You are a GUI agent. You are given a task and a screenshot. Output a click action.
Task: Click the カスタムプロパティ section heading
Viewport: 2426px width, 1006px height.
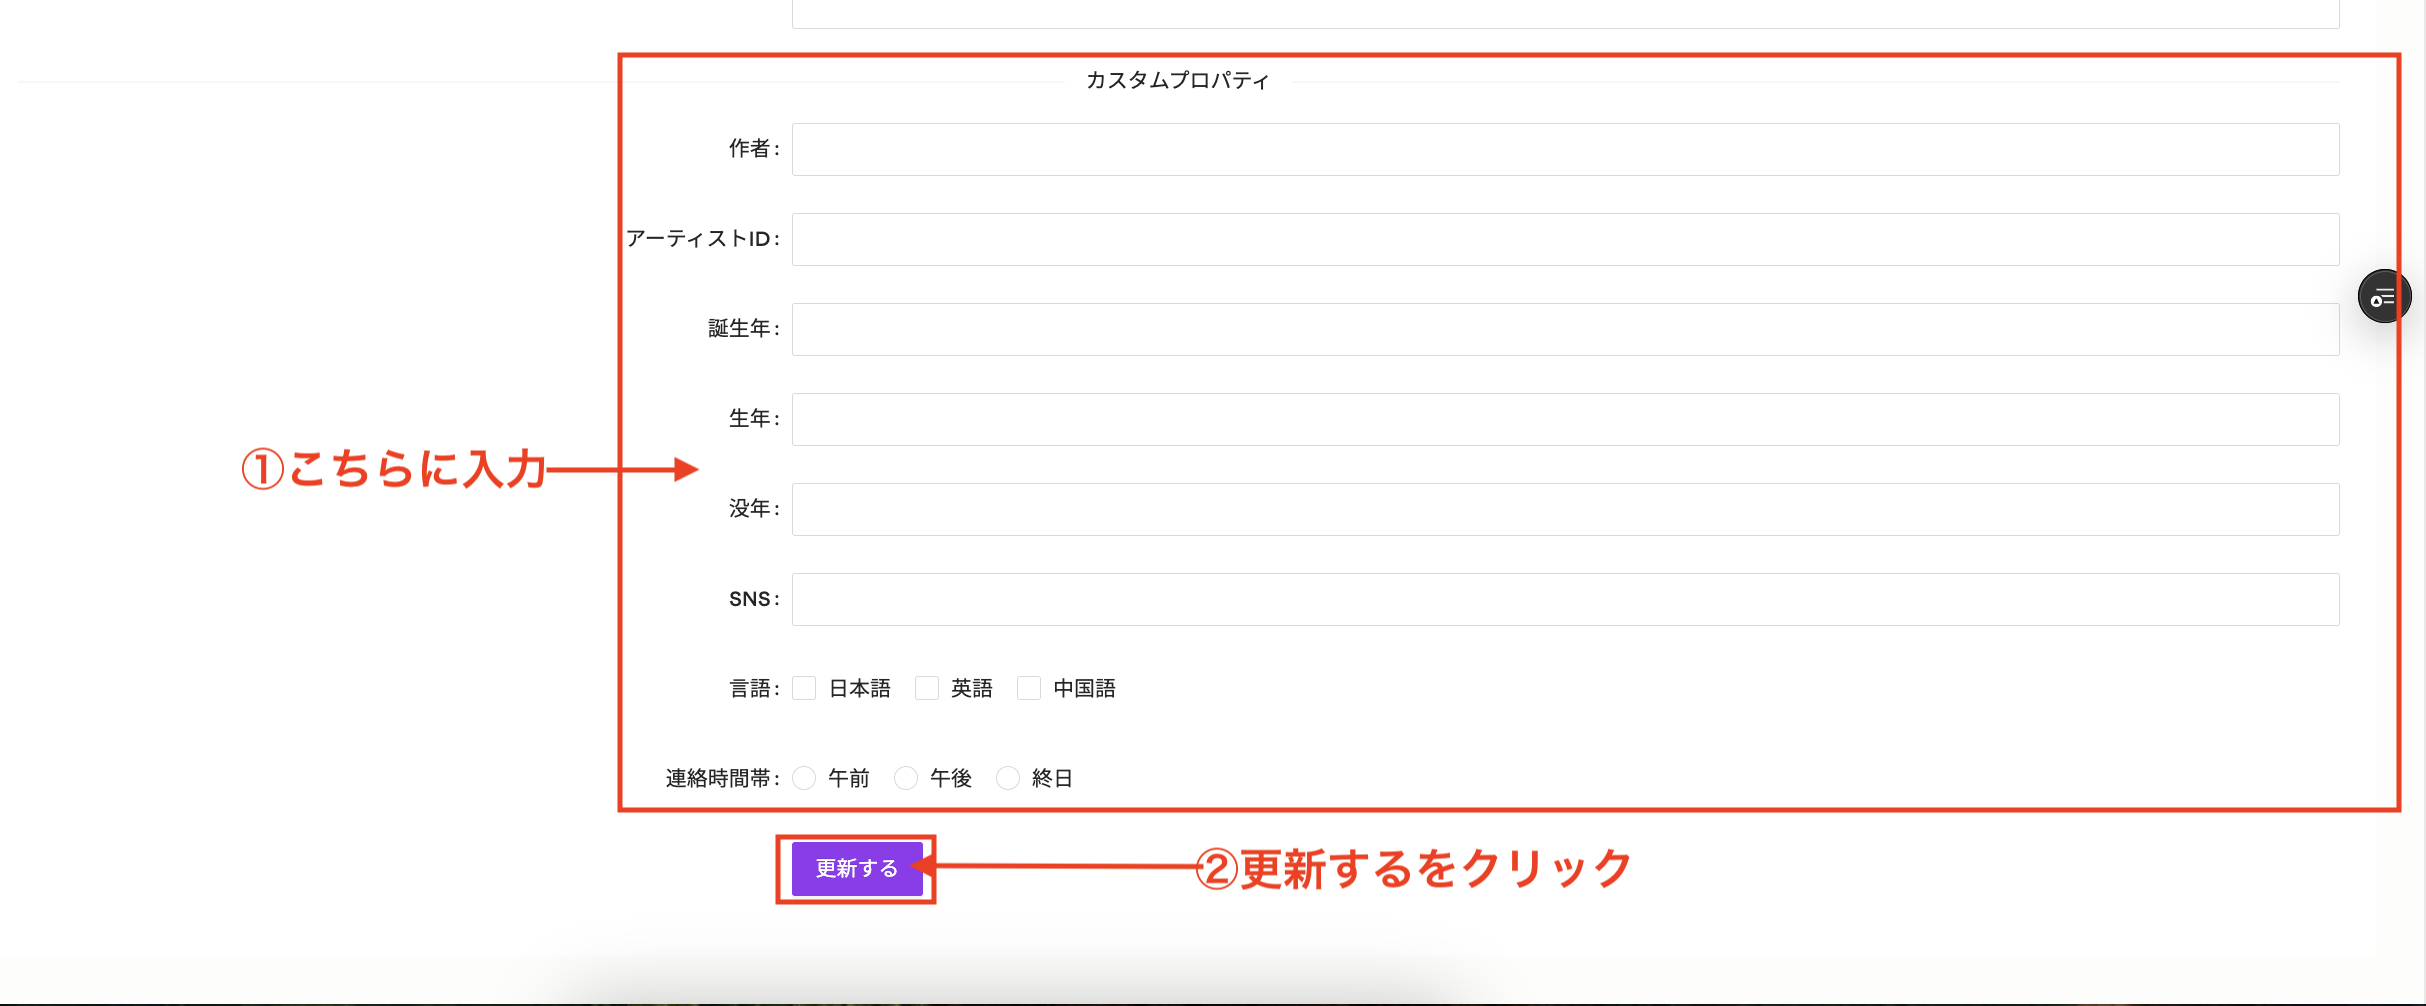1177,80
